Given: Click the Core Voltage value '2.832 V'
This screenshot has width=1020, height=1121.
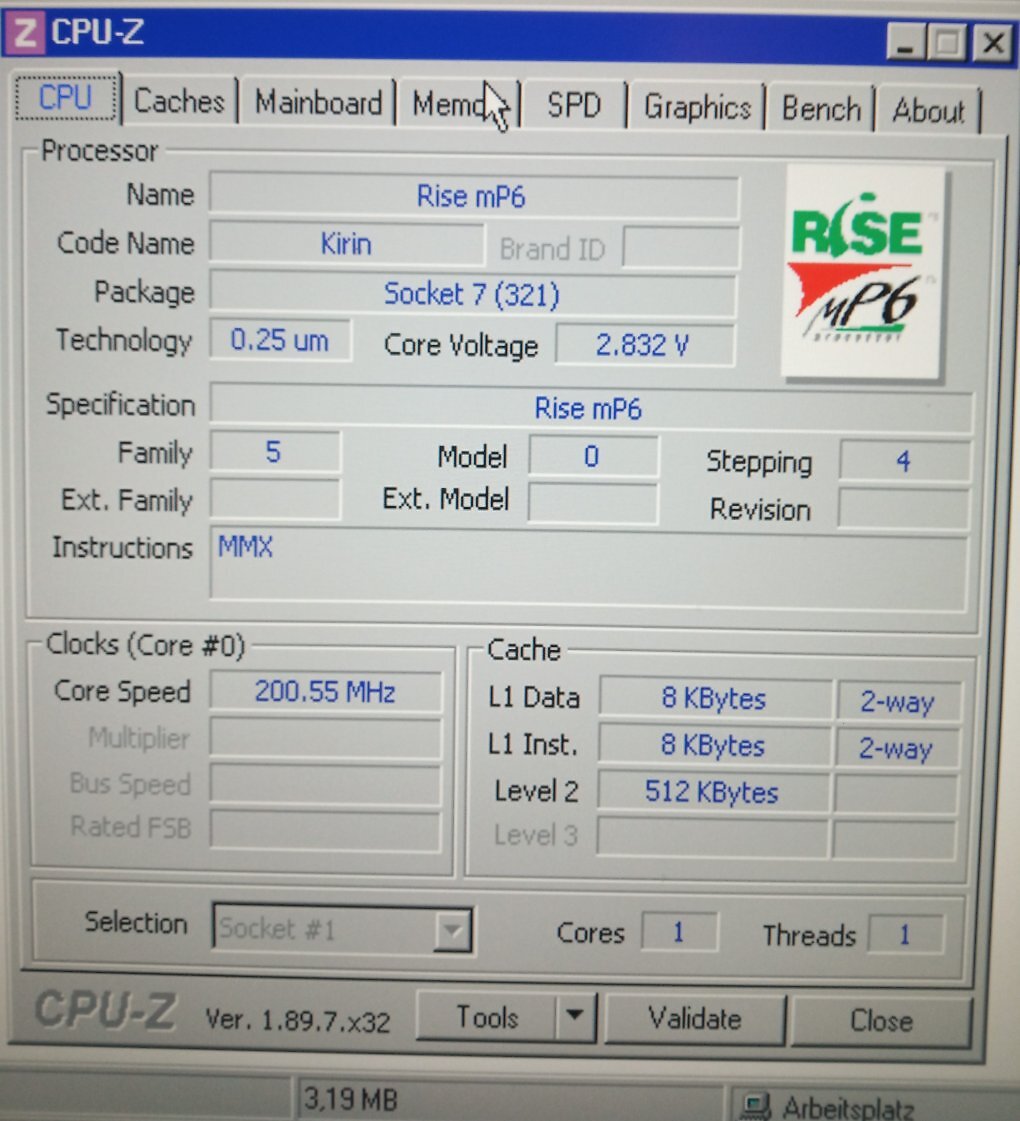Looking at the screenshot, I should coord(643,345).
